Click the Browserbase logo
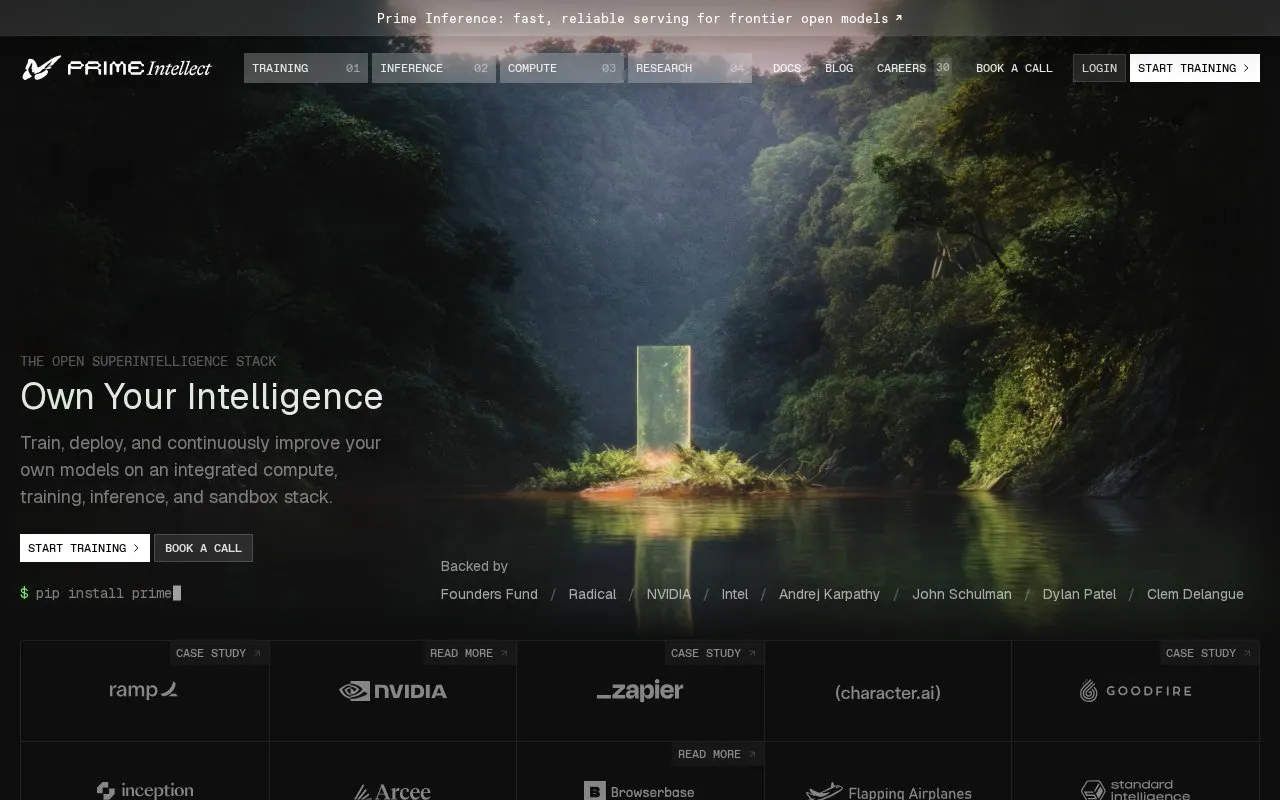The image size is (1280, 800). coord(640,792)
